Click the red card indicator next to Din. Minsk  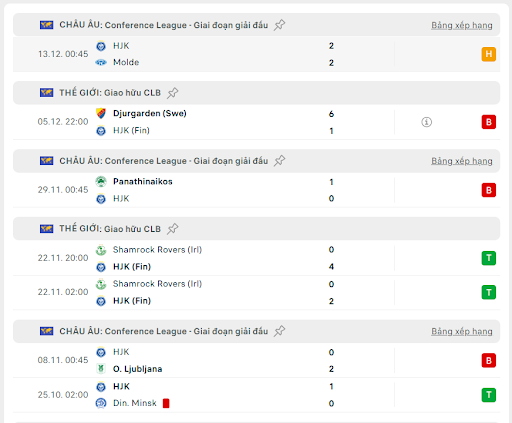pos(166,403)
